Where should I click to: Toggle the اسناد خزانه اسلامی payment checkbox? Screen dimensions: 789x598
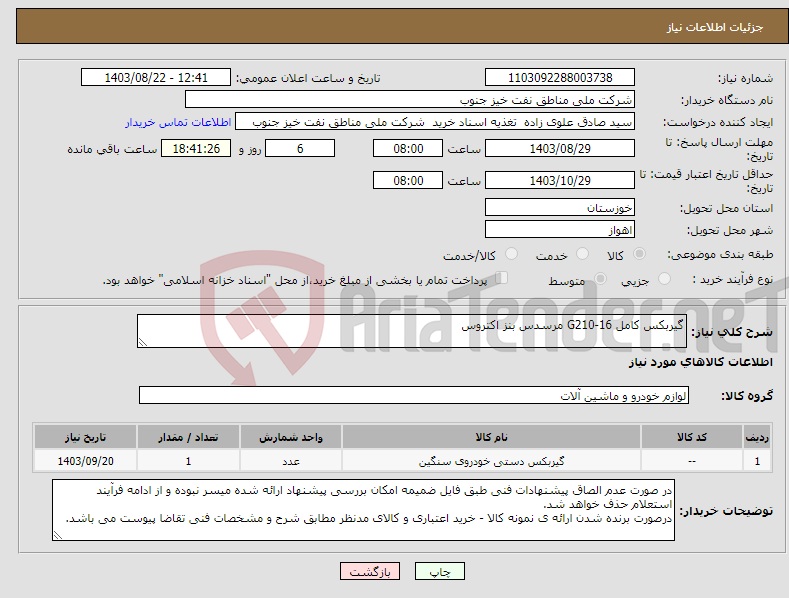[x=502, y=277]
